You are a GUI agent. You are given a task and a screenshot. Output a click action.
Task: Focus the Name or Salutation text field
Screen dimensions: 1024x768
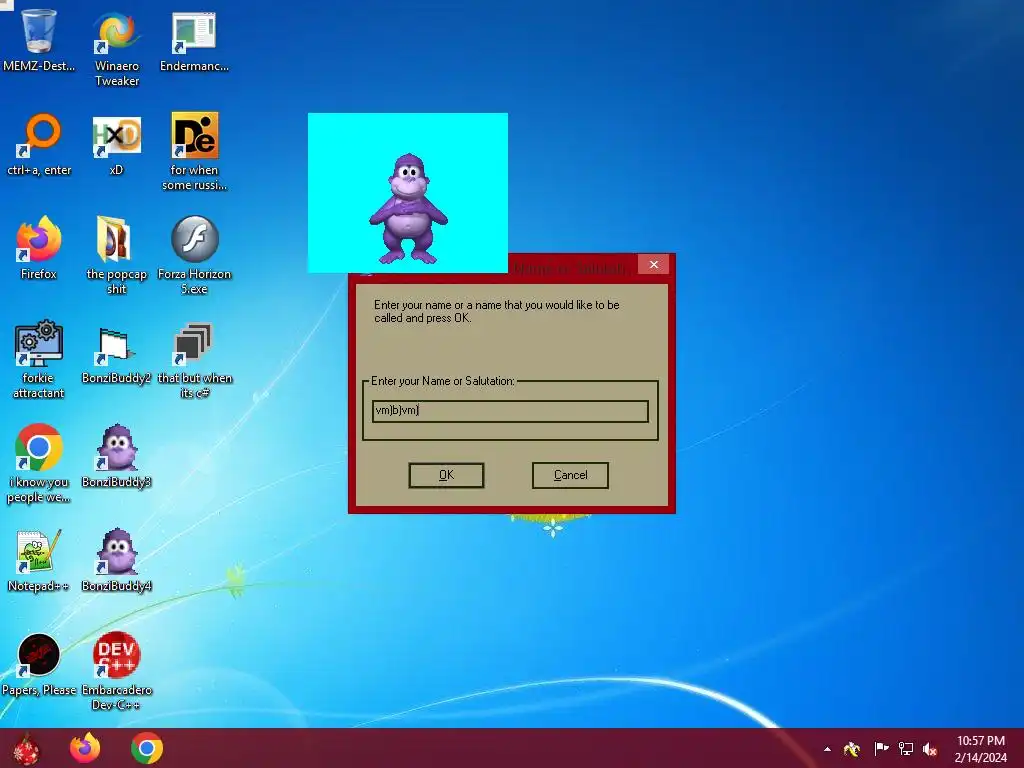tap(510, 411)
